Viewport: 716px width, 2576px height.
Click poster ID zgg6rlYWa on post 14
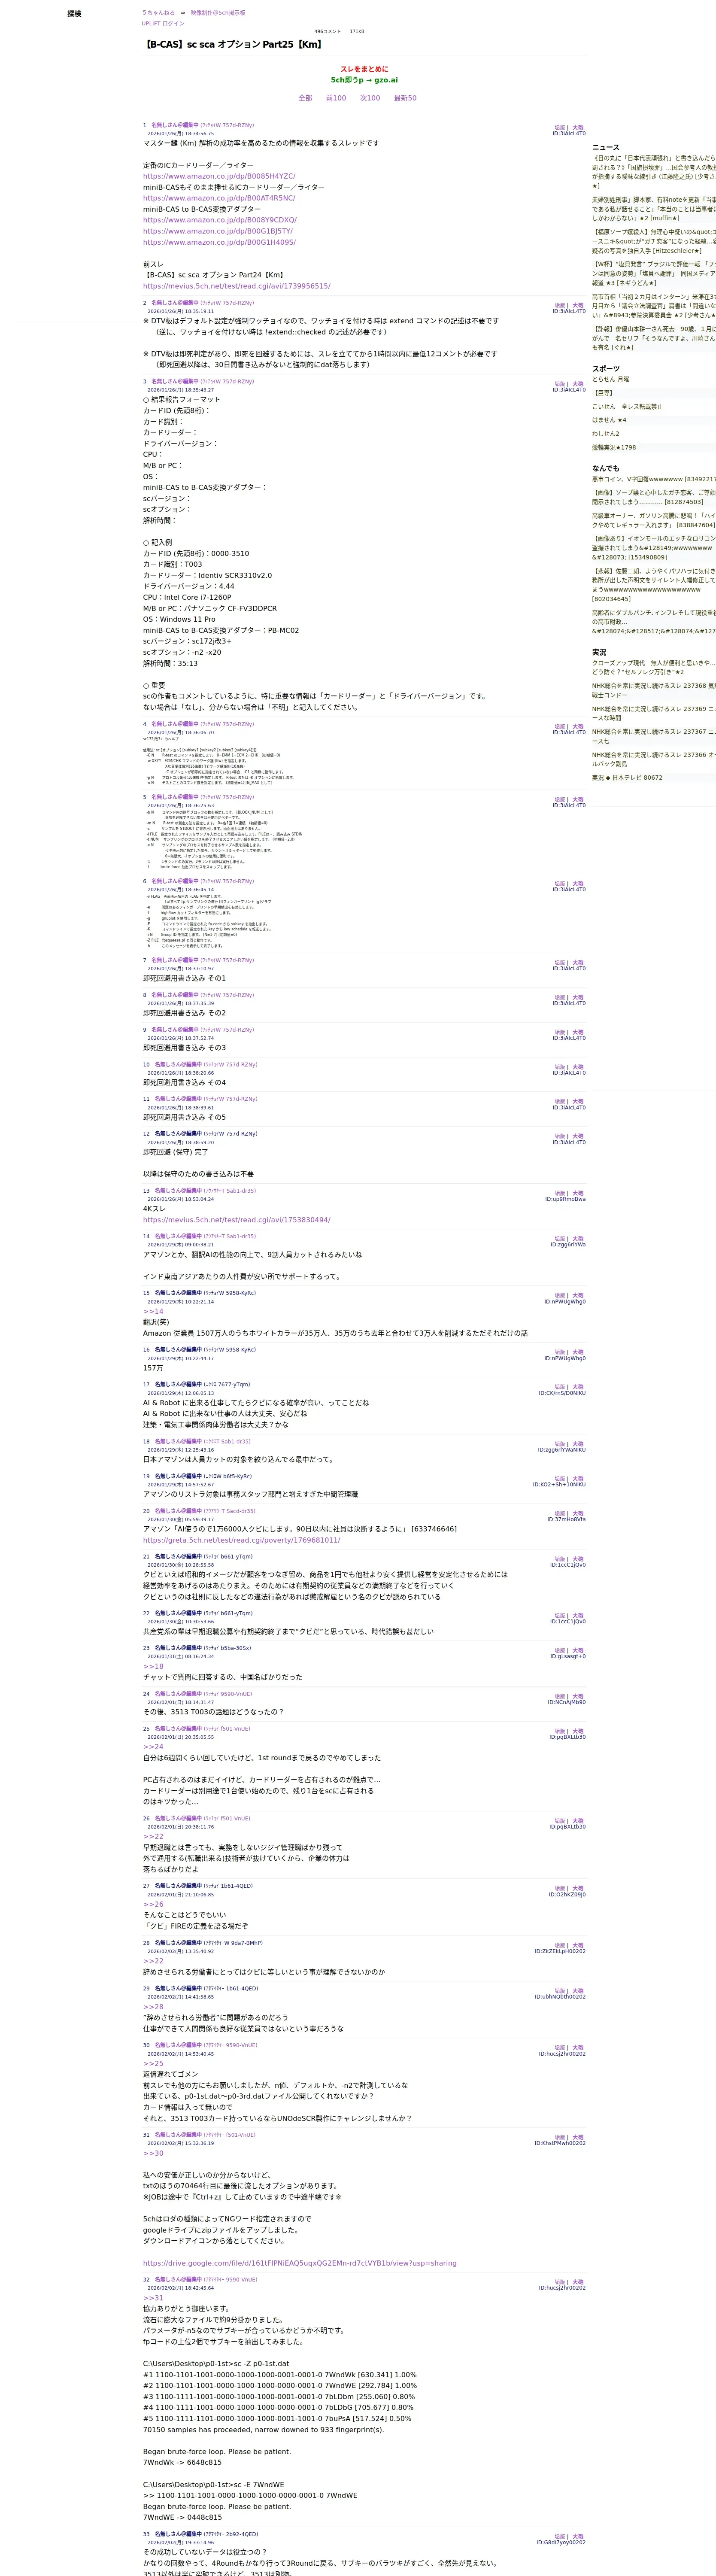pos(568,1245)
